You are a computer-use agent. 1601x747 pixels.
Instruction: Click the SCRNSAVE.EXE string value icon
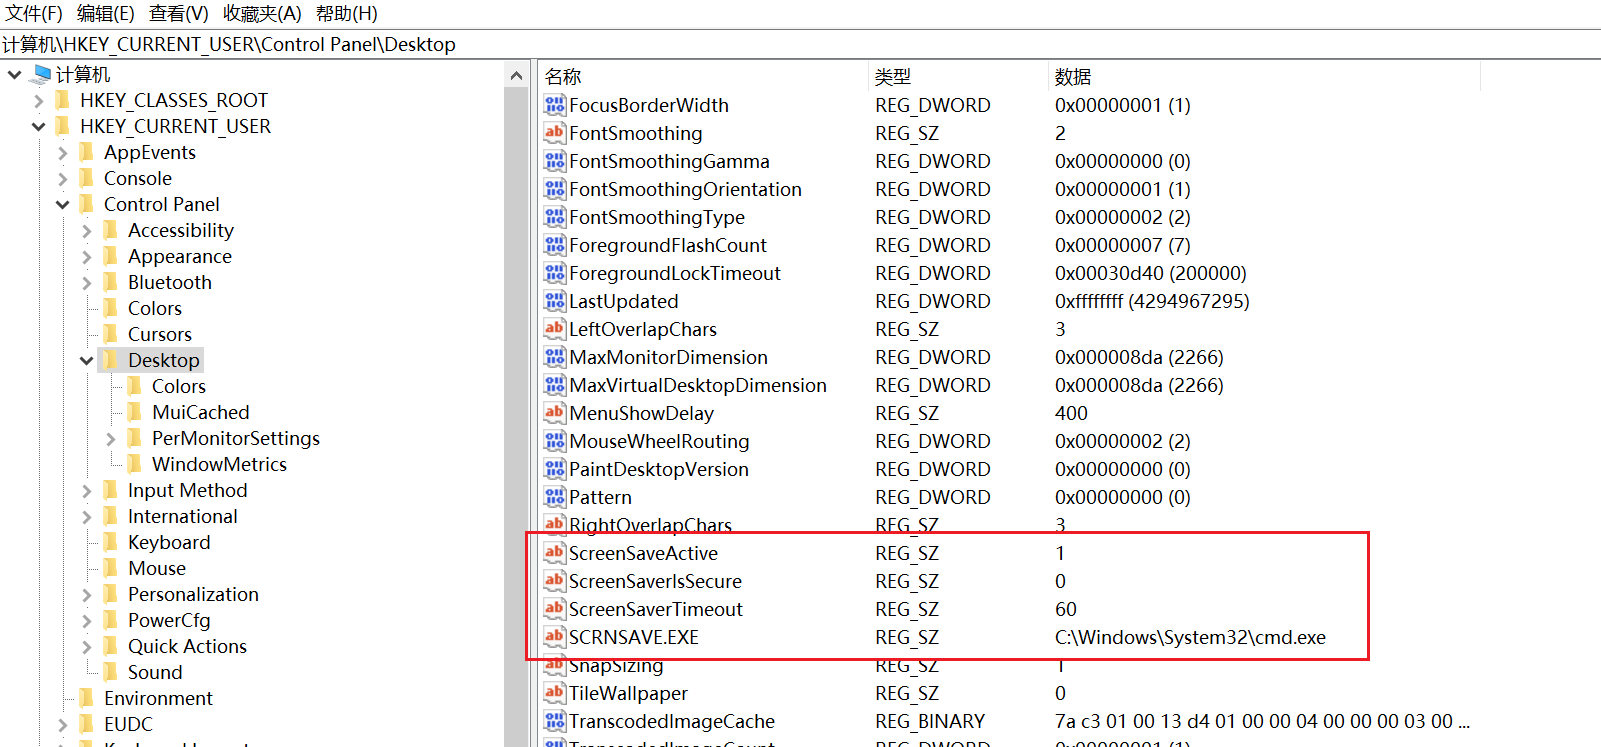click(x=554, y=637)
